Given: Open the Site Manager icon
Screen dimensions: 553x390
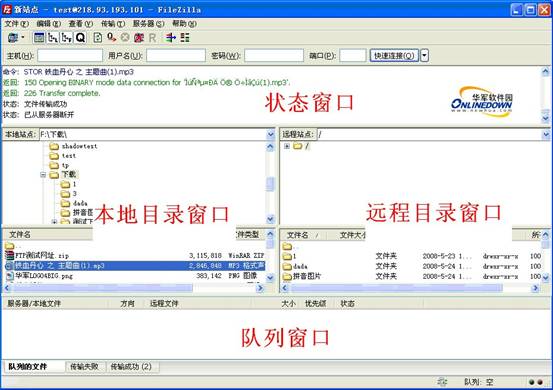Looking at the screenshot, I should [13, 37].
